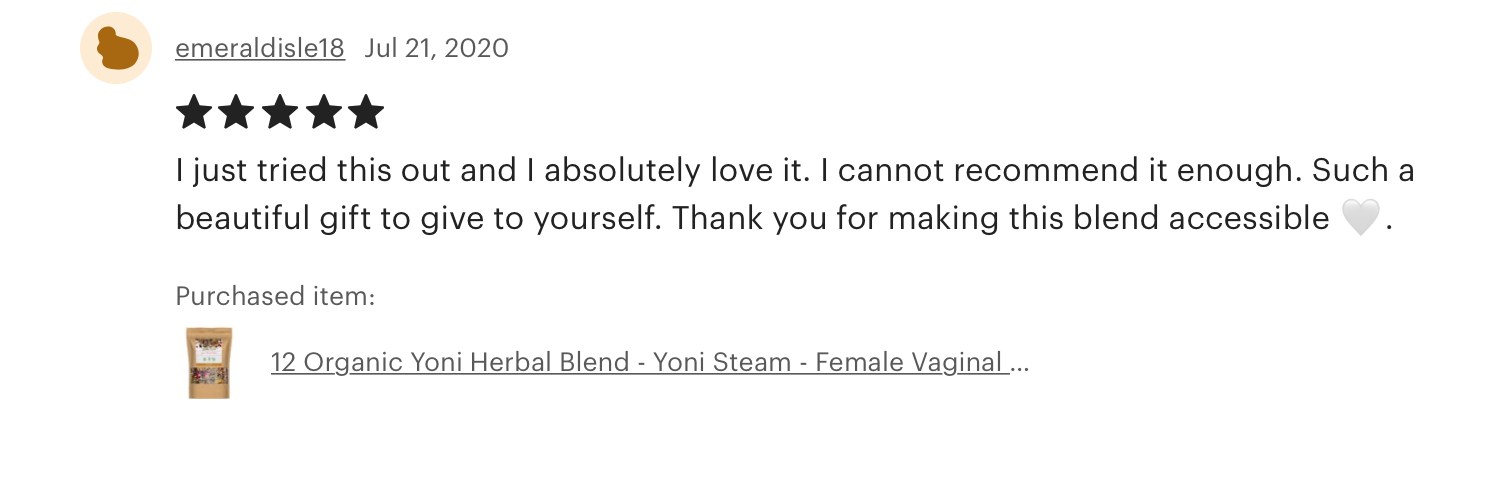This screenshot has height=482, width=1510.
Task: Click the "Purchased item:" label
Action: pyautogui.click(x=275, y=296)
